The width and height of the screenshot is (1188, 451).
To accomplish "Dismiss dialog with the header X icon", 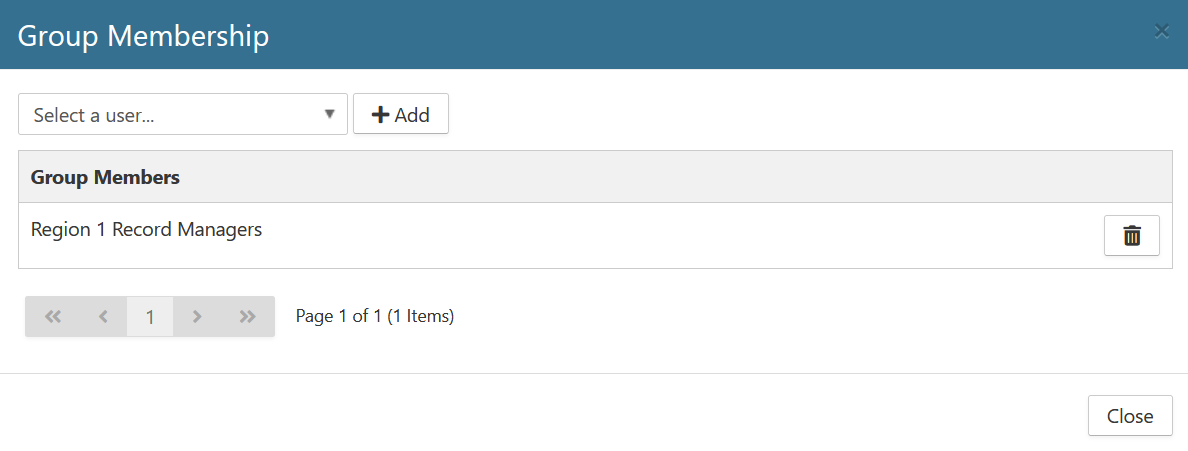I will tap(1161, 32).
